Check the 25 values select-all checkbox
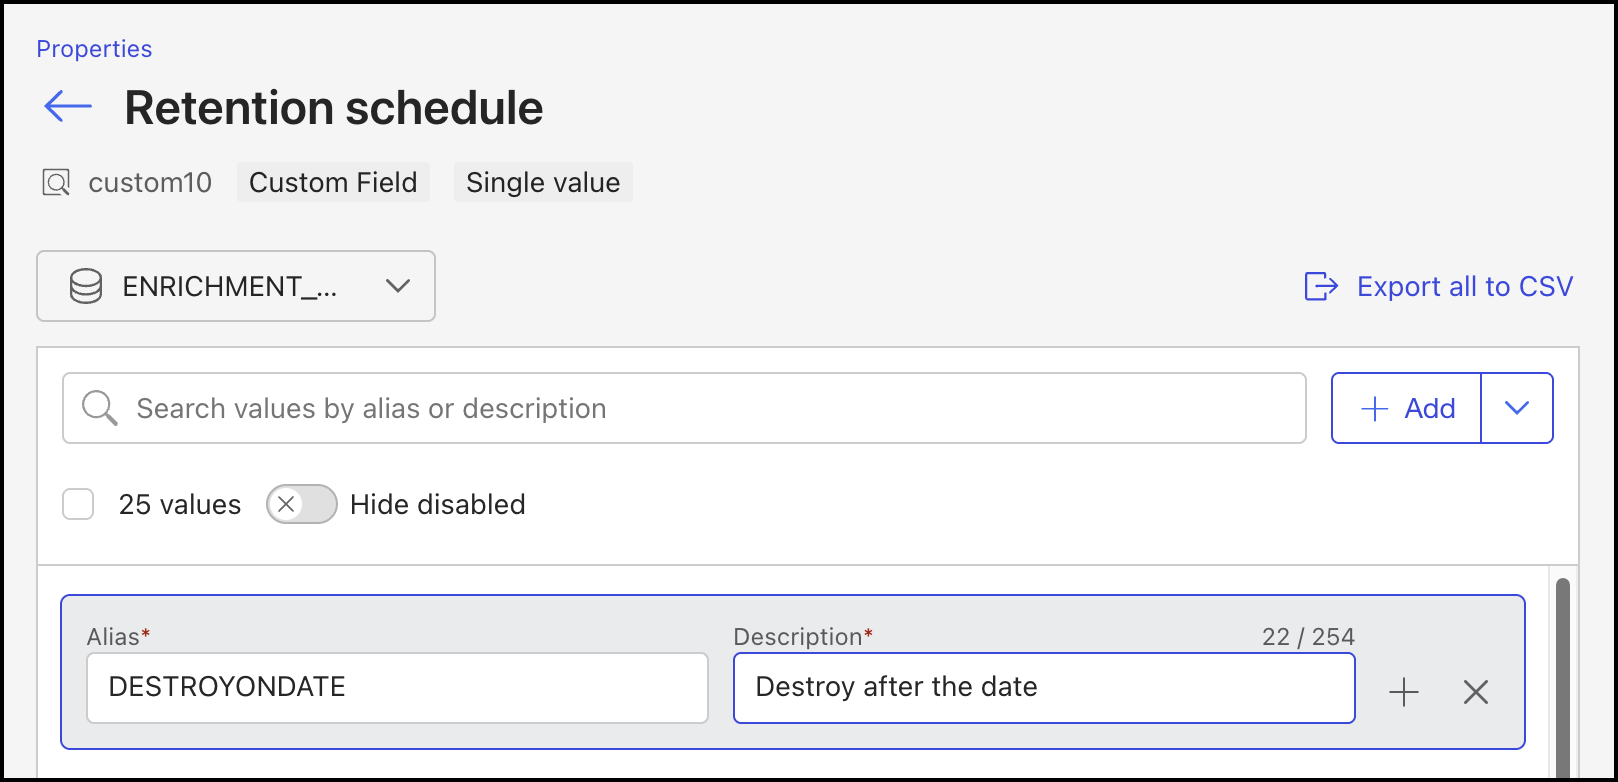Viewport: 1618px width, 782px height. click(78, 504)
